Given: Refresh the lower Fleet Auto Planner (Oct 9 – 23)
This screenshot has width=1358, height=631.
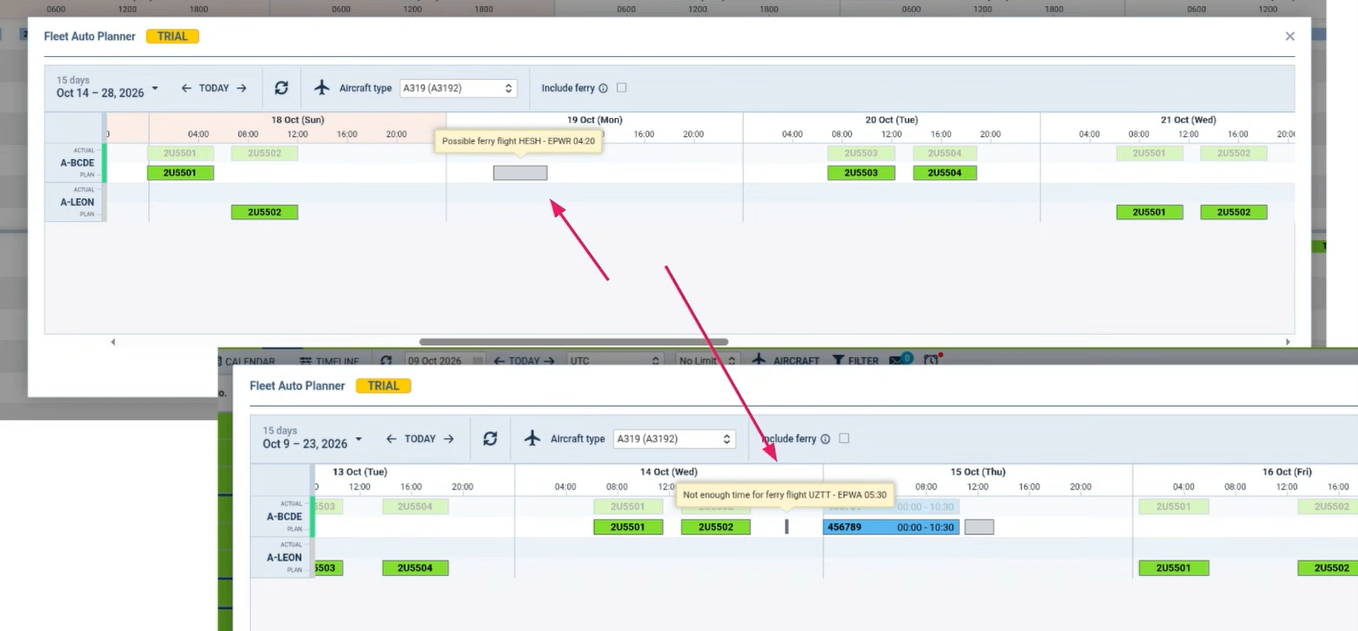Looking at the screenshot, I should pos(490,439).
